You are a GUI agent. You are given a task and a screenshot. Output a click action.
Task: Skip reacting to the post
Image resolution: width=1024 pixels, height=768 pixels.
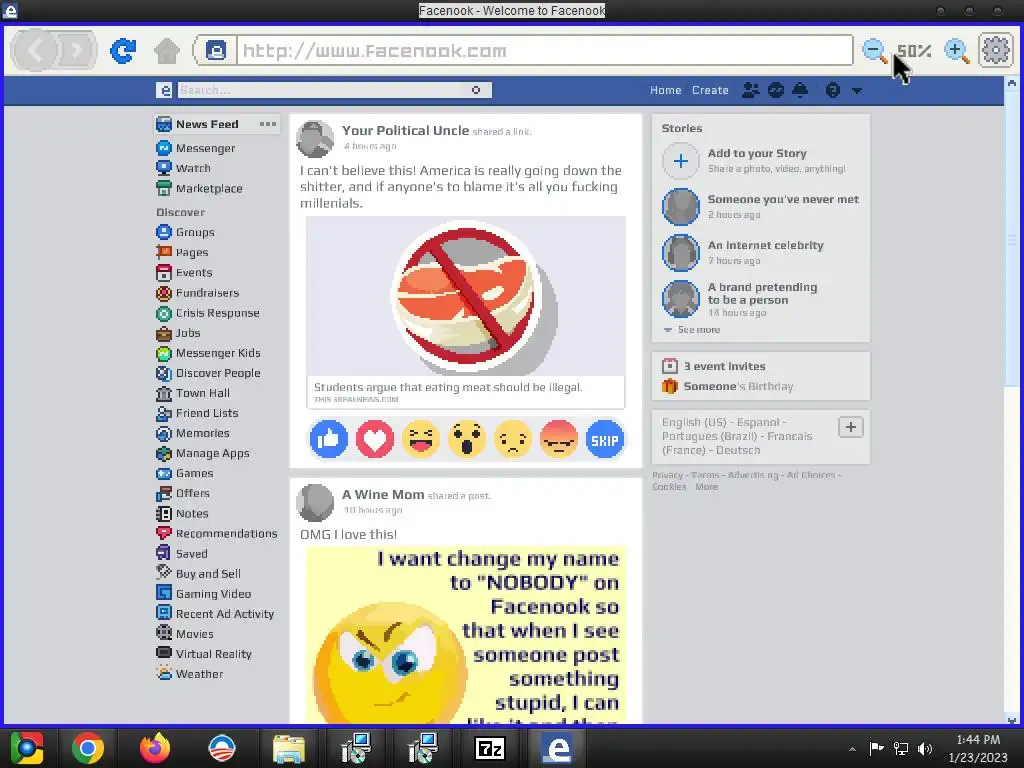coord(605,440)
